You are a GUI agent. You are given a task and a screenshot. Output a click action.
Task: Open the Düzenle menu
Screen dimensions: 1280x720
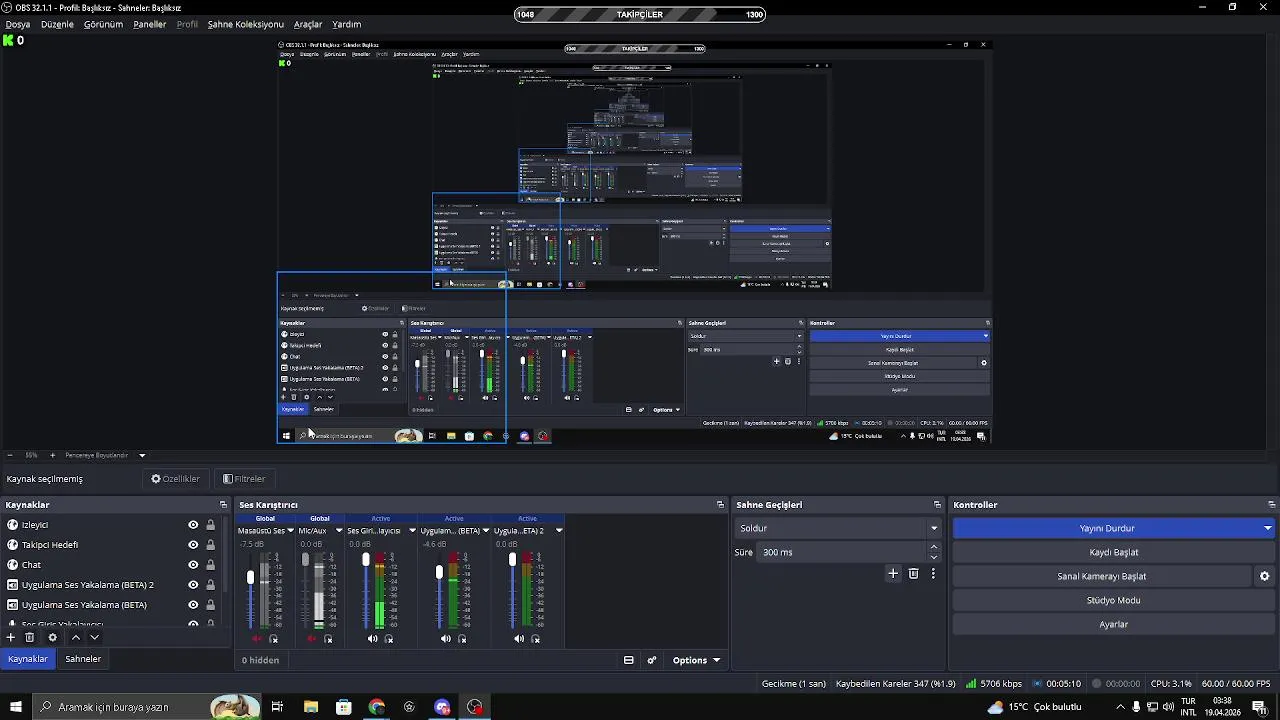pos(57,24)
